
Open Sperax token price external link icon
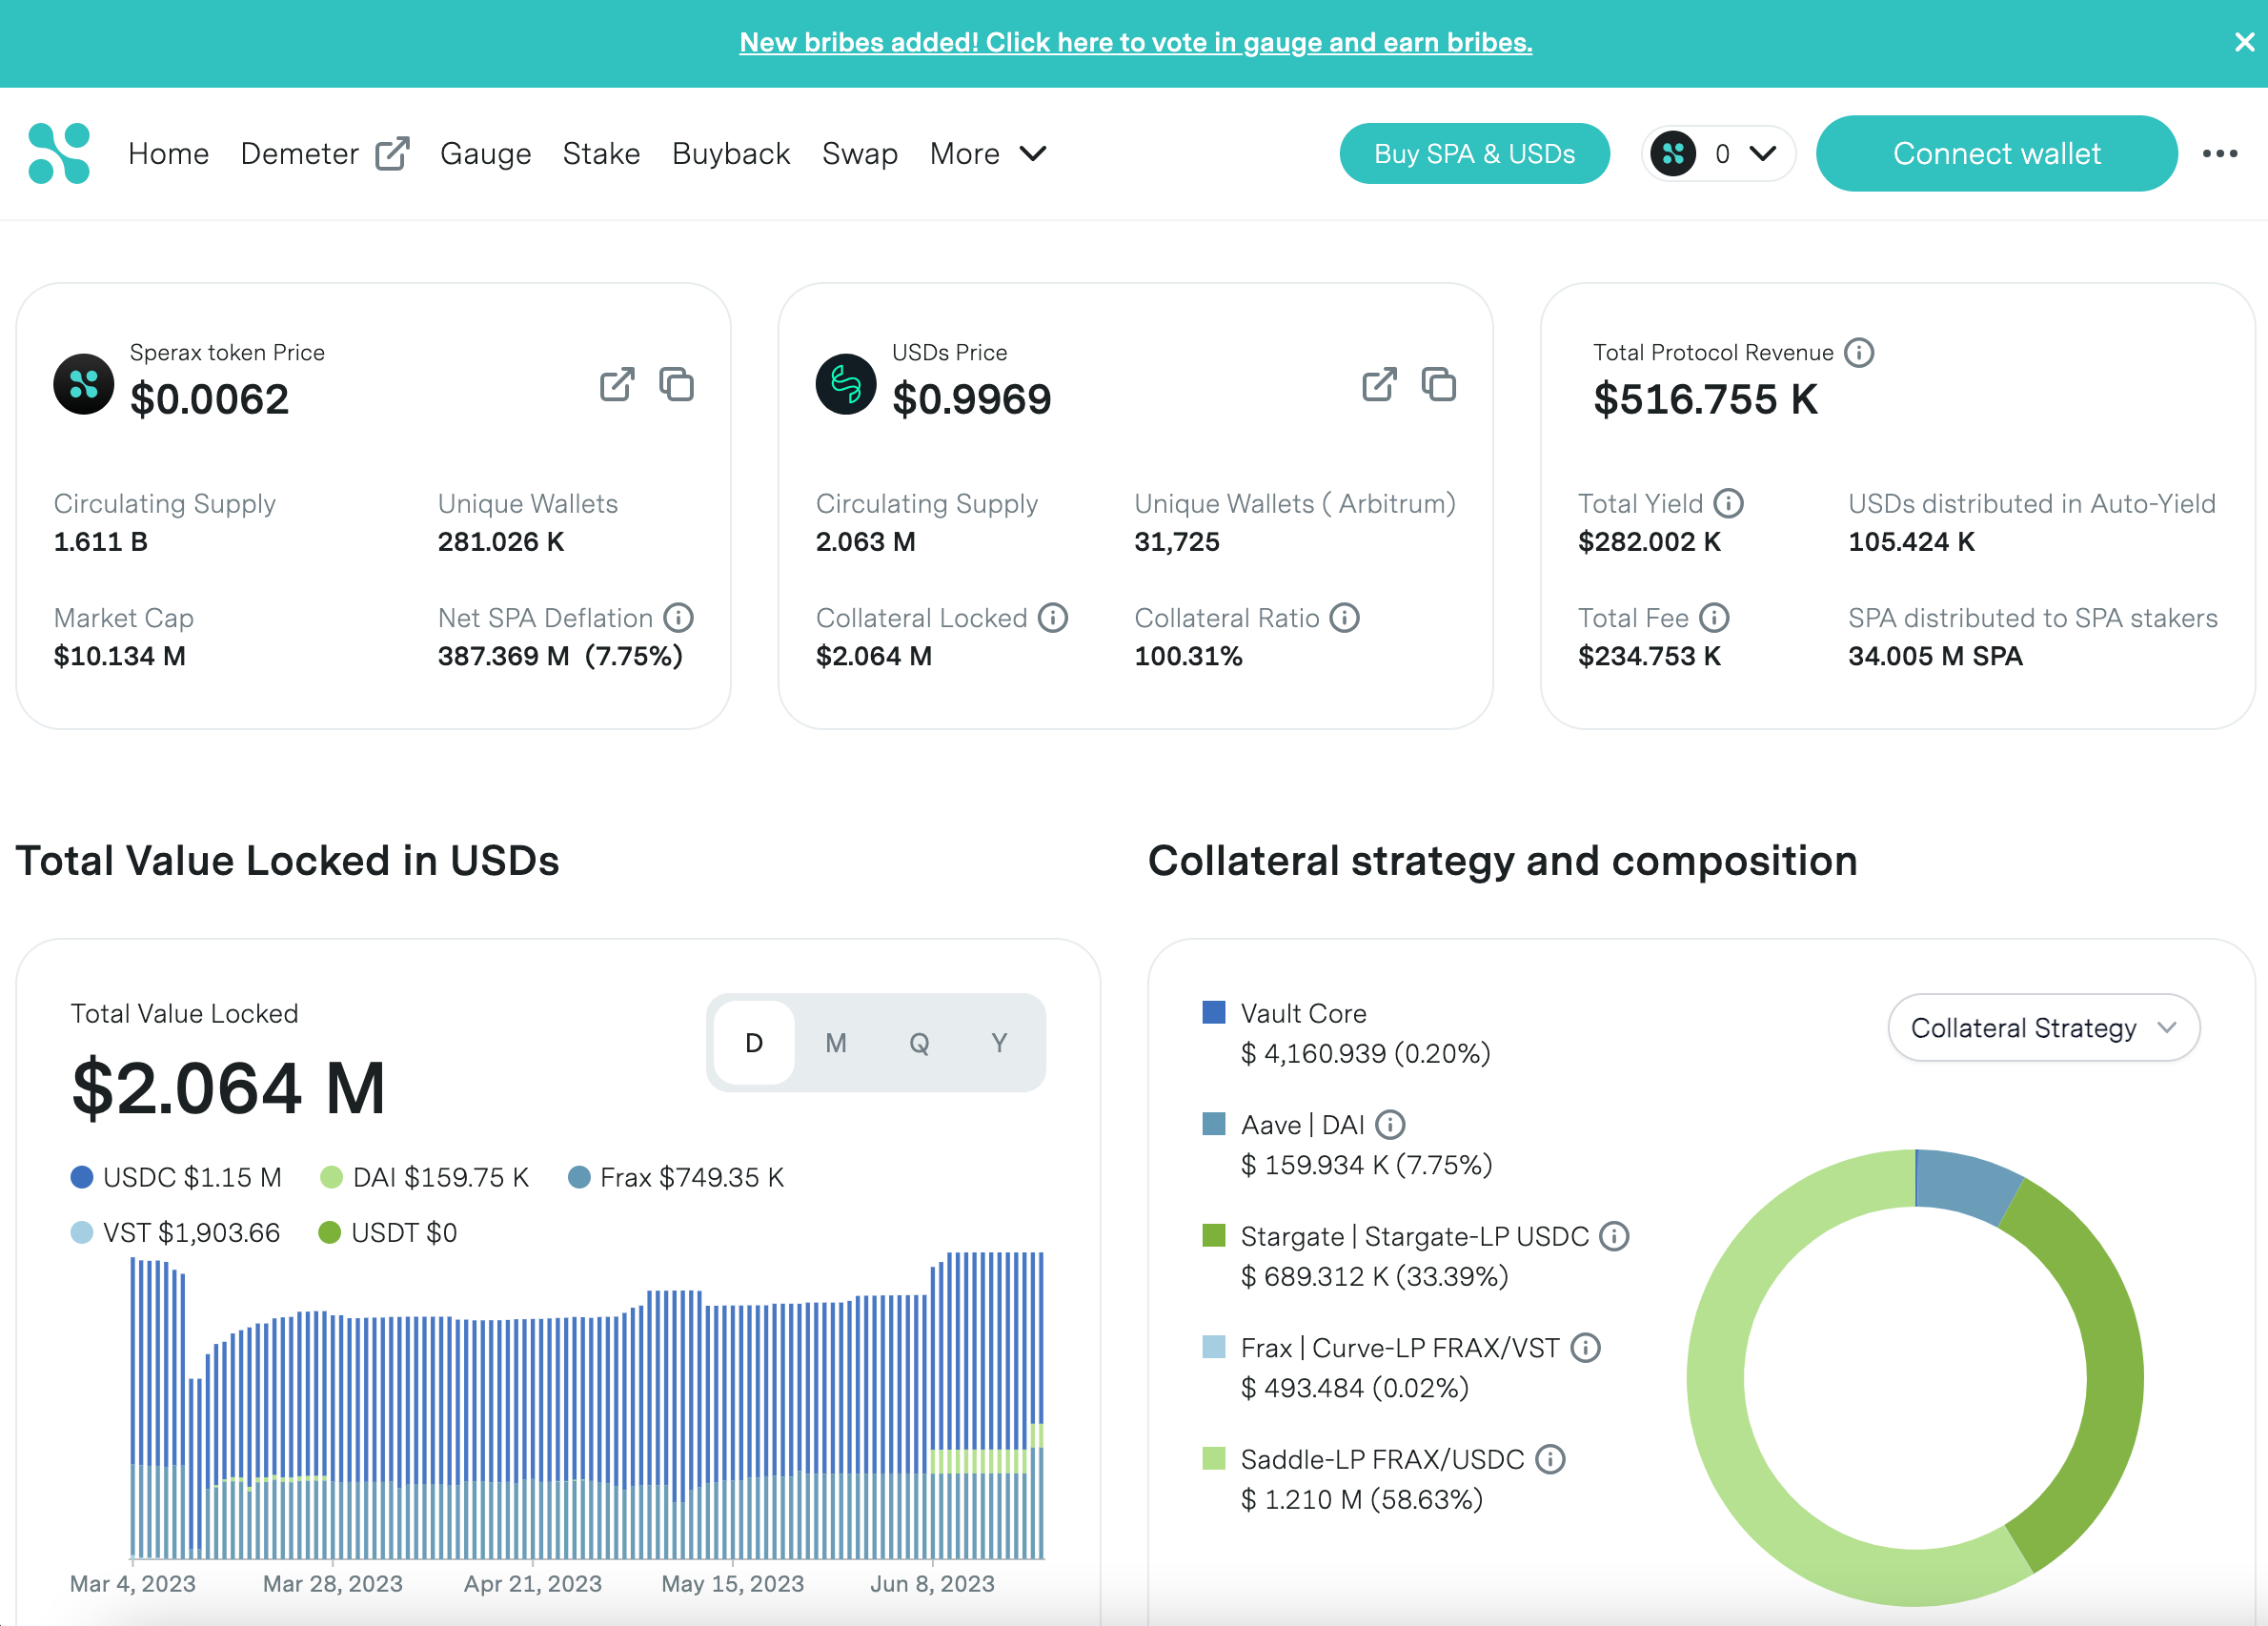point(617,384)
